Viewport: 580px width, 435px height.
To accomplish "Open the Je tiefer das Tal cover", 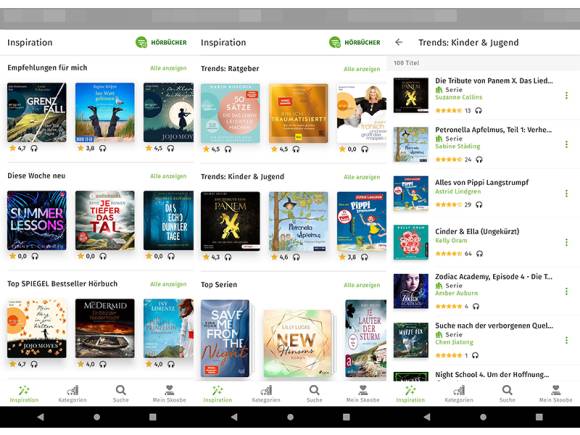I will [x=105, y=220].
